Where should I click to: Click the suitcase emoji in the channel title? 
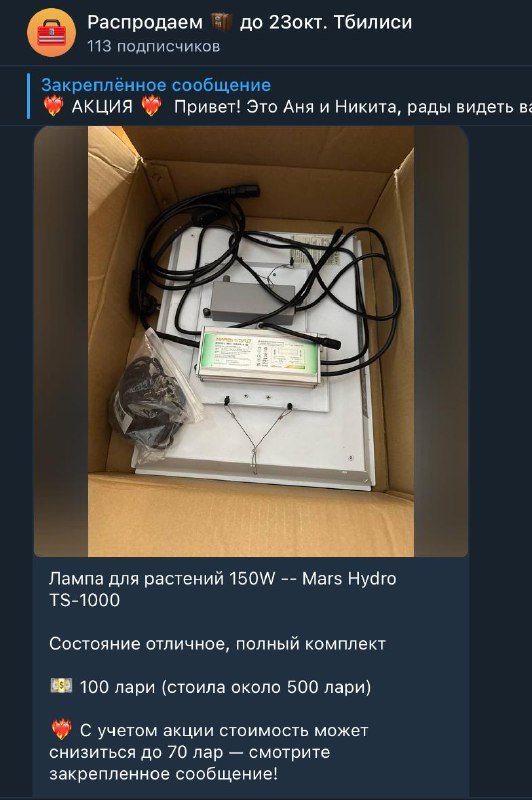pyautogui.click(x=221, y=22)
